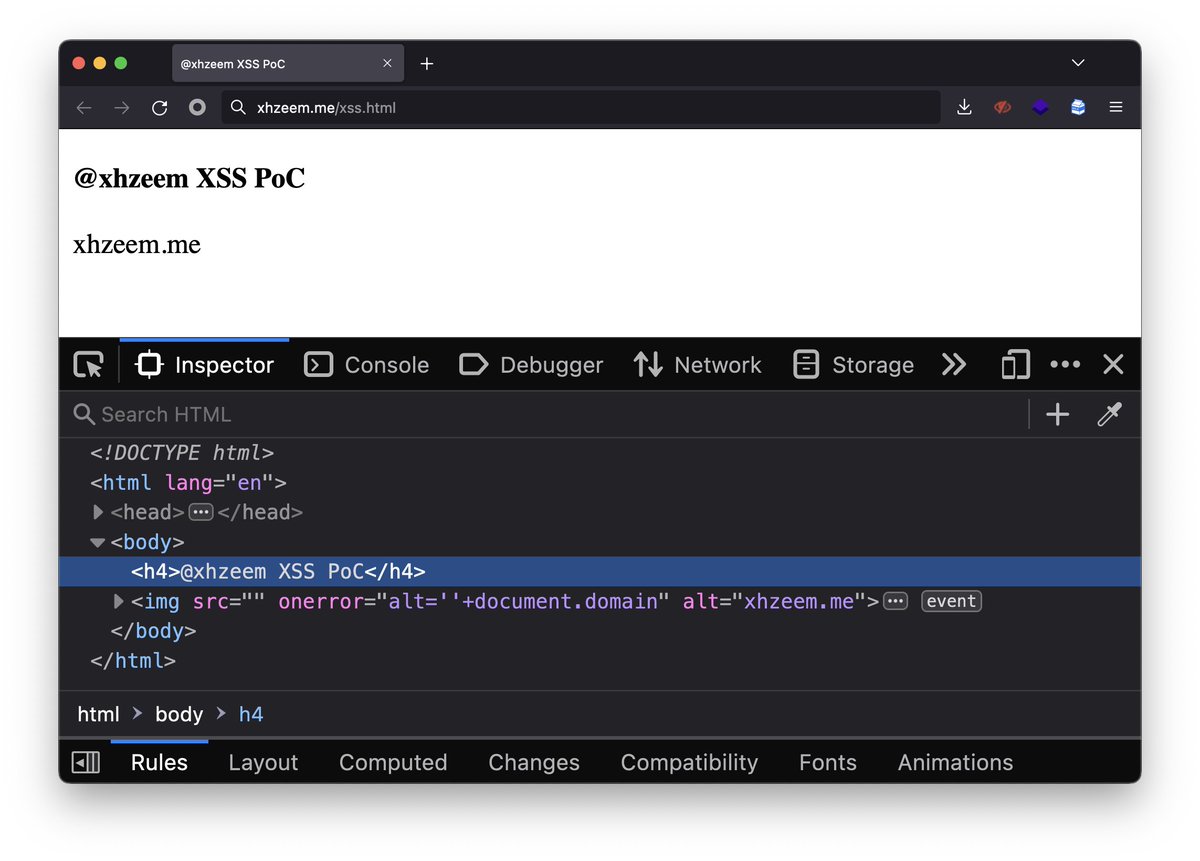Click html in the breadcrumb bar
Viewport: 1200px width, 861px height.
[98, 714]
